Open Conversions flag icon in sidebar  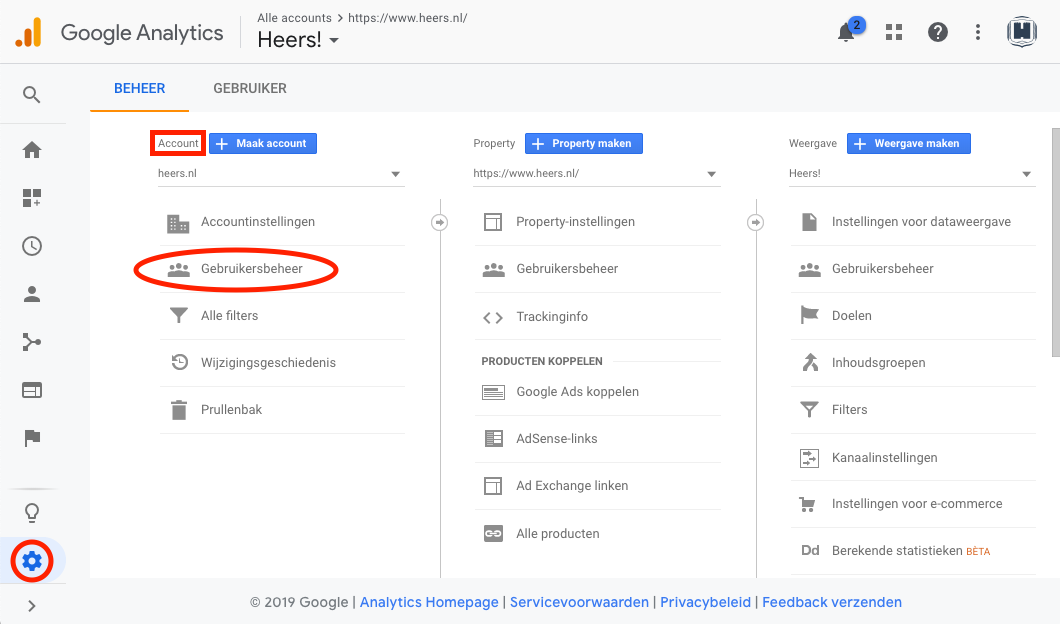(x=32, y=438)
